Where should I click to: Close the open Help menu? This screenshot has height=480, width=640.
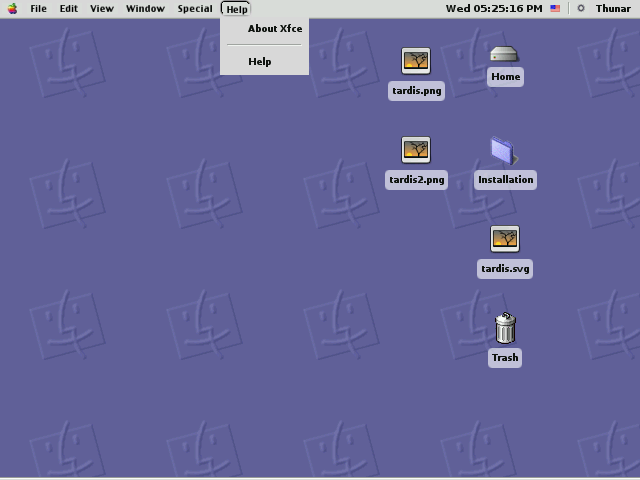(236, 9)
